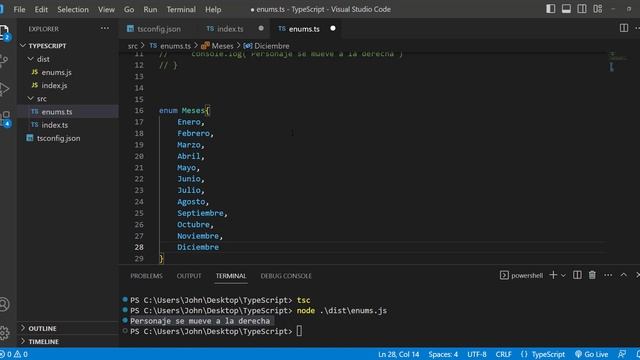Open the Terminal menu
Image resolution: width=640 pixels, height=360 pixels.
181,9
